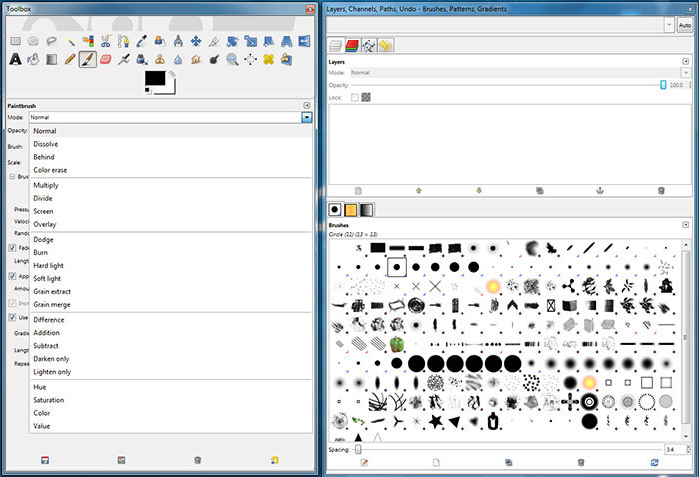Choose Saturation from the mode list
The width and height of the screenshot is (700, 477).
tap(171, 400)
